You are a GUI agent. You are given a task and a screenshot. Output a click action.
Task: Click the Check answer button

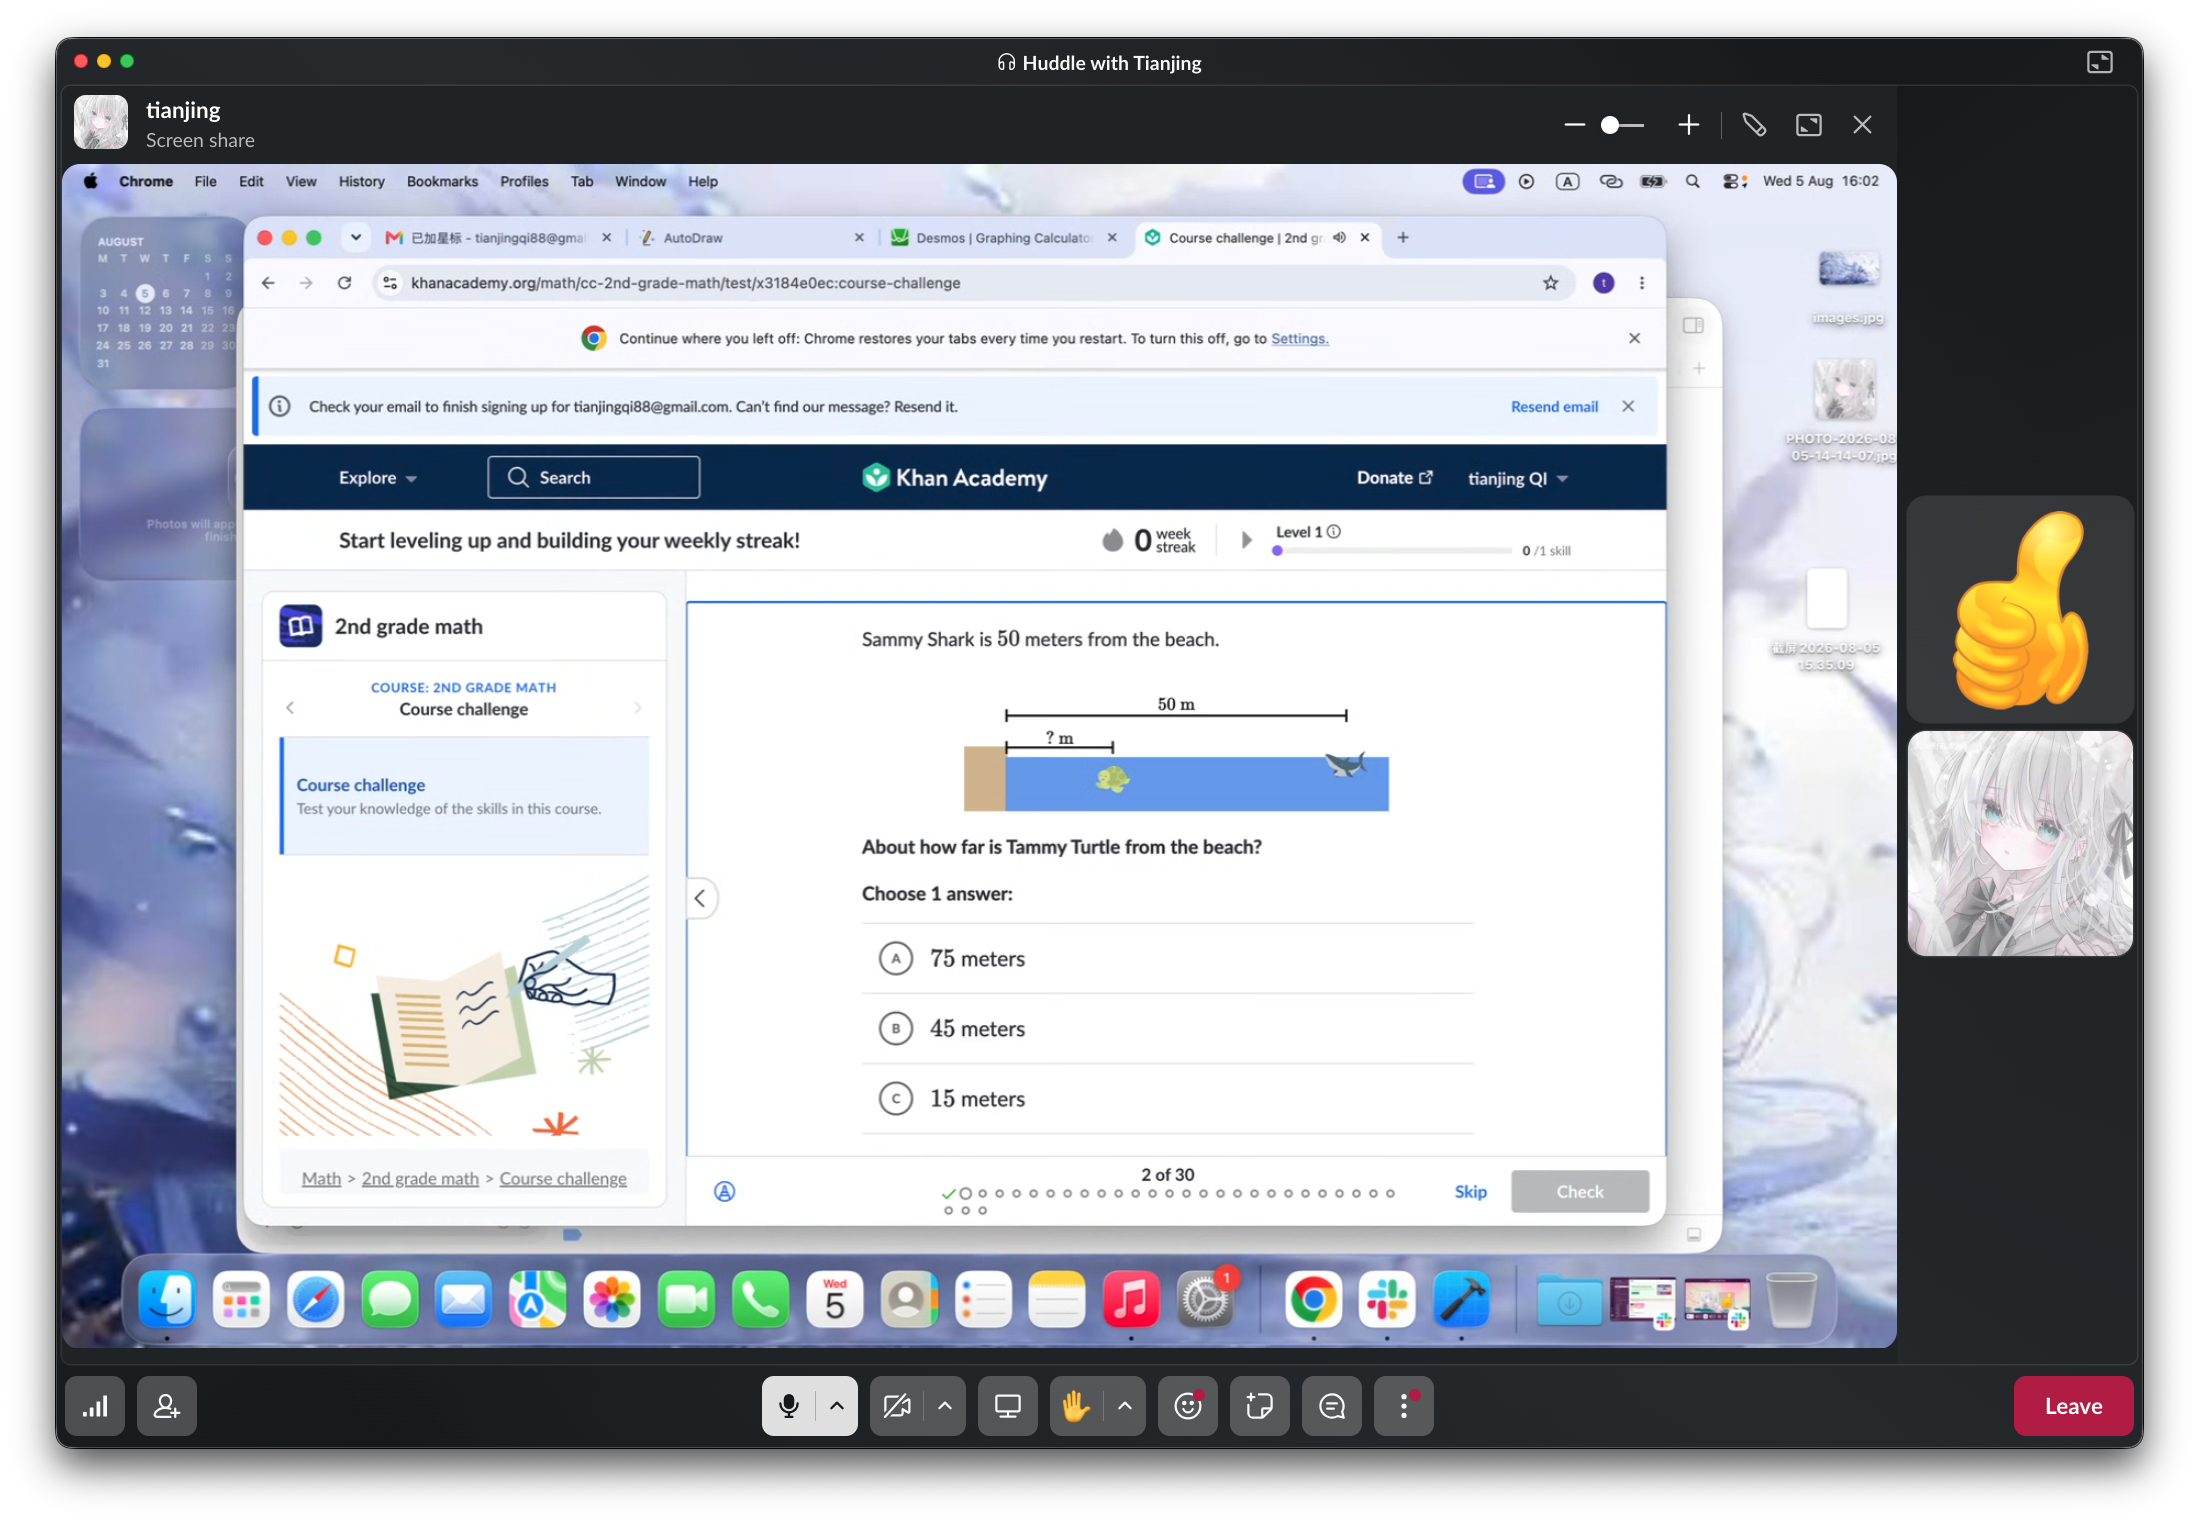(1579, 1191)
